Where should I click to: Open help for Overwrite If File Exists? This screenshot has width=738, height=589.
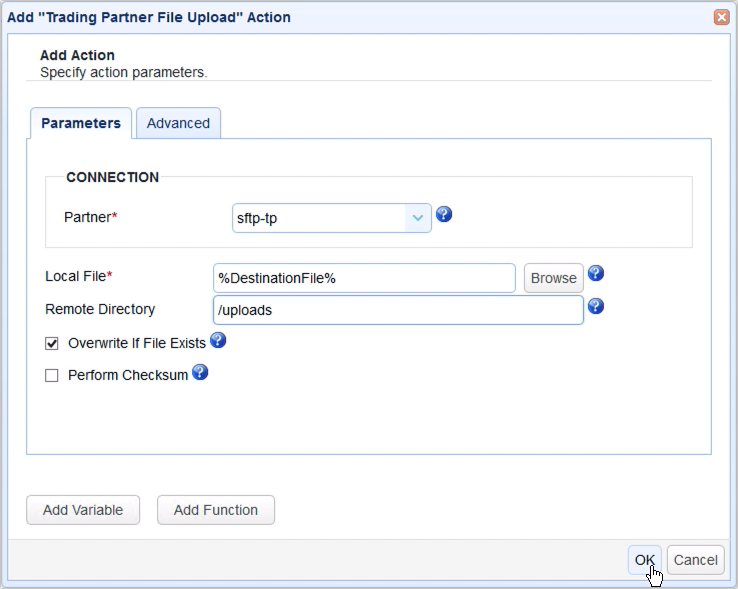click(217, 341)
